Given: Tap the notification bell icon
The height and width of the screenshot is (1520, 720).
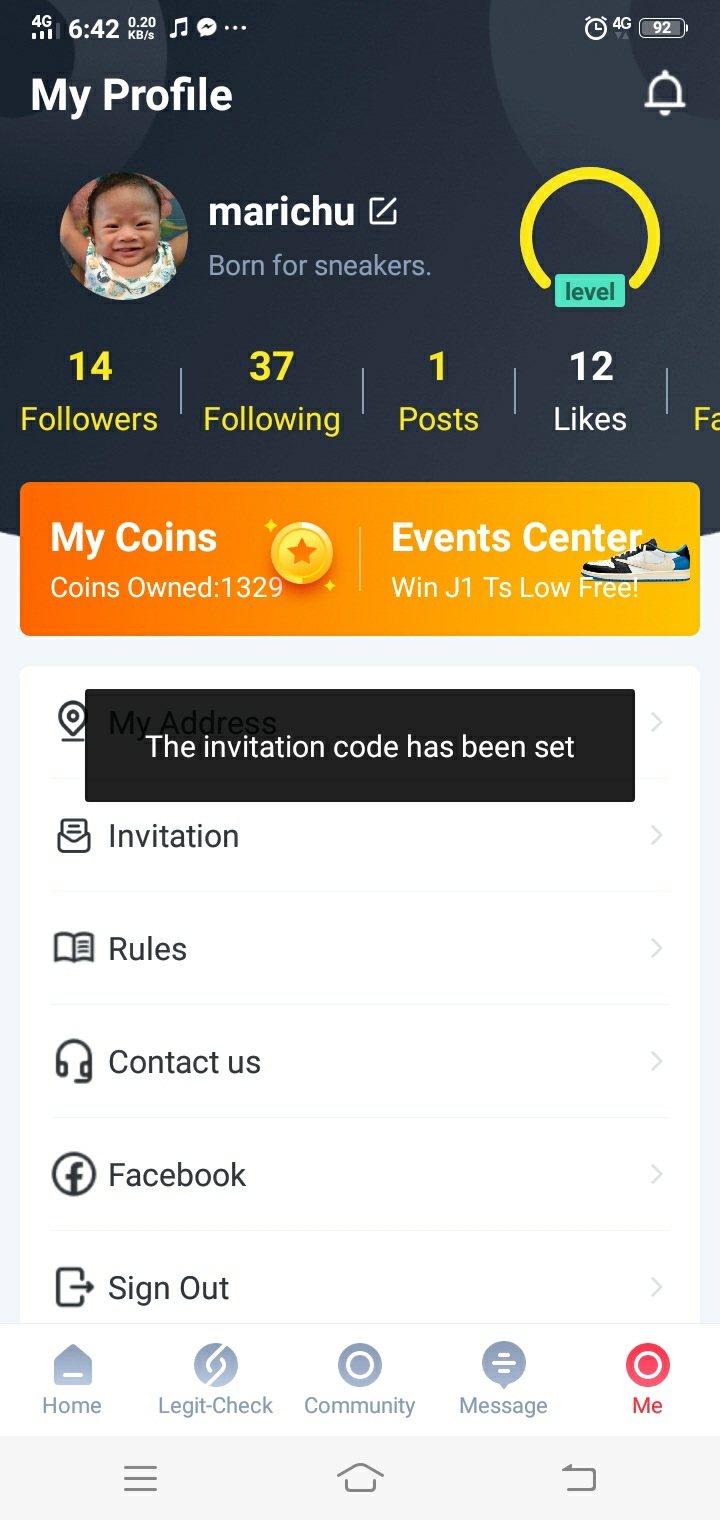Looking at the screenshot, I should pos(664,95).
